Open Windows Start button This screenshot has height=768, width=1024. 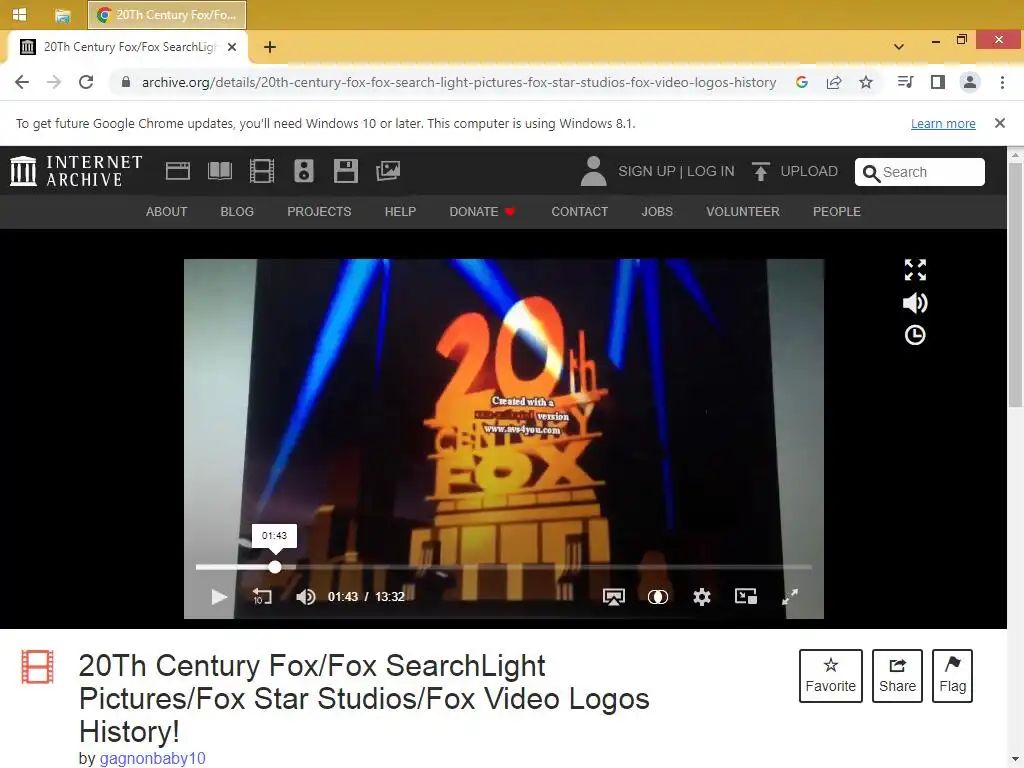tap(20, 14)
